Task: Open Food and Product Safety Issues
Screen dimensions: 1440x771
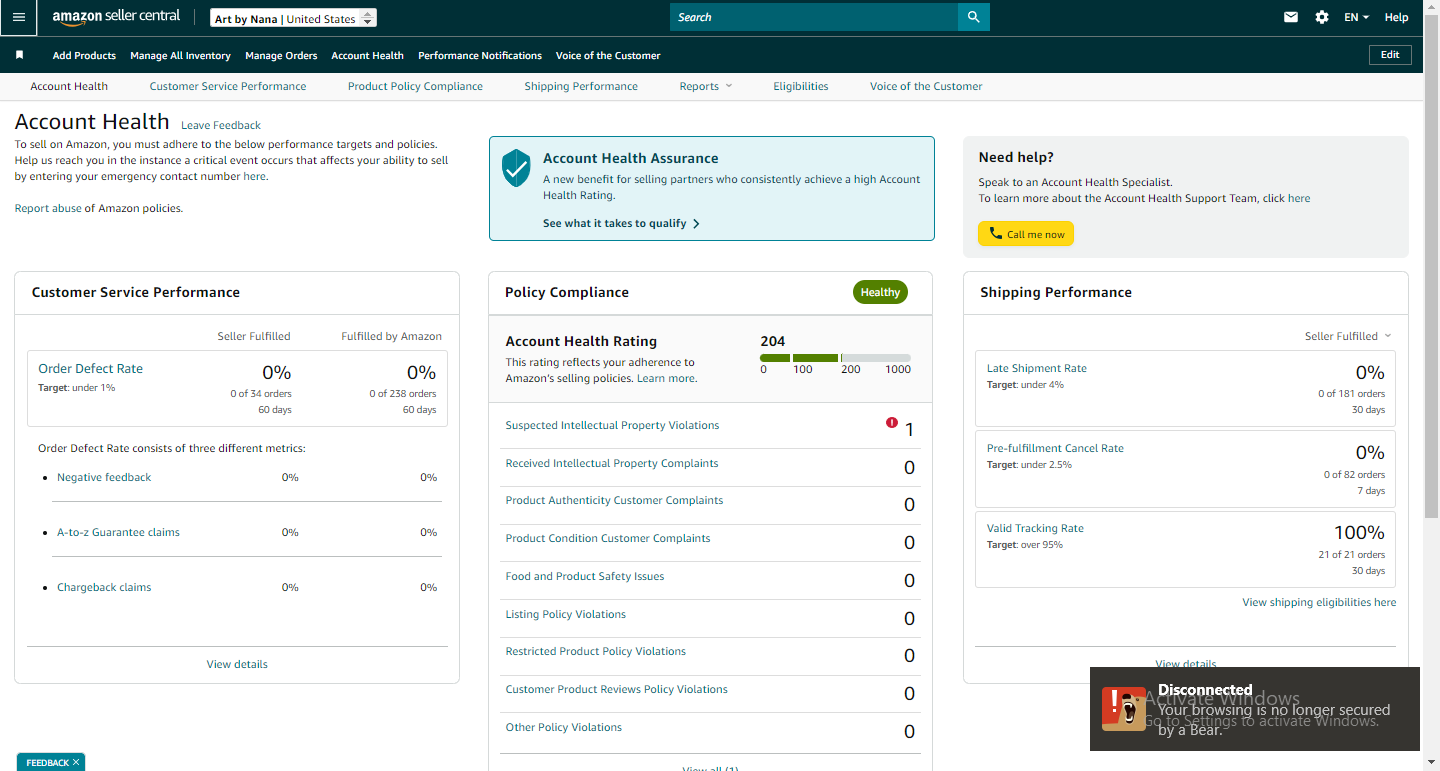Action: tap(585, 576)
